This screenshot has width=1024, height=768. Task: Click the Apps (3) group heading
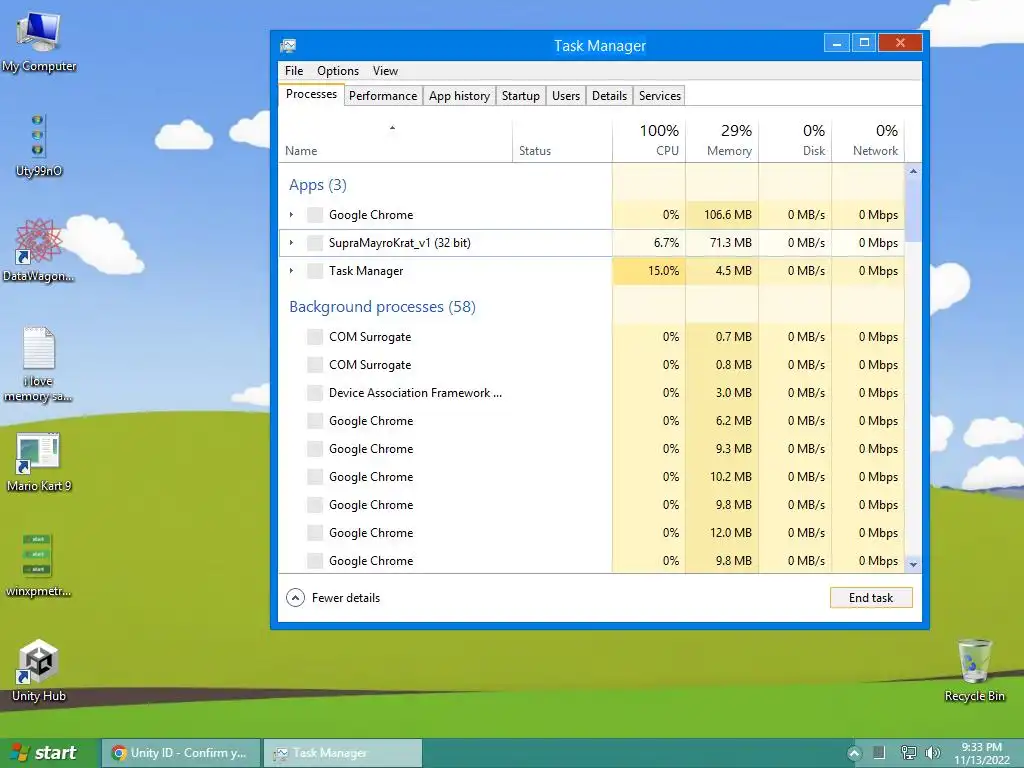(x=318, y=185)
